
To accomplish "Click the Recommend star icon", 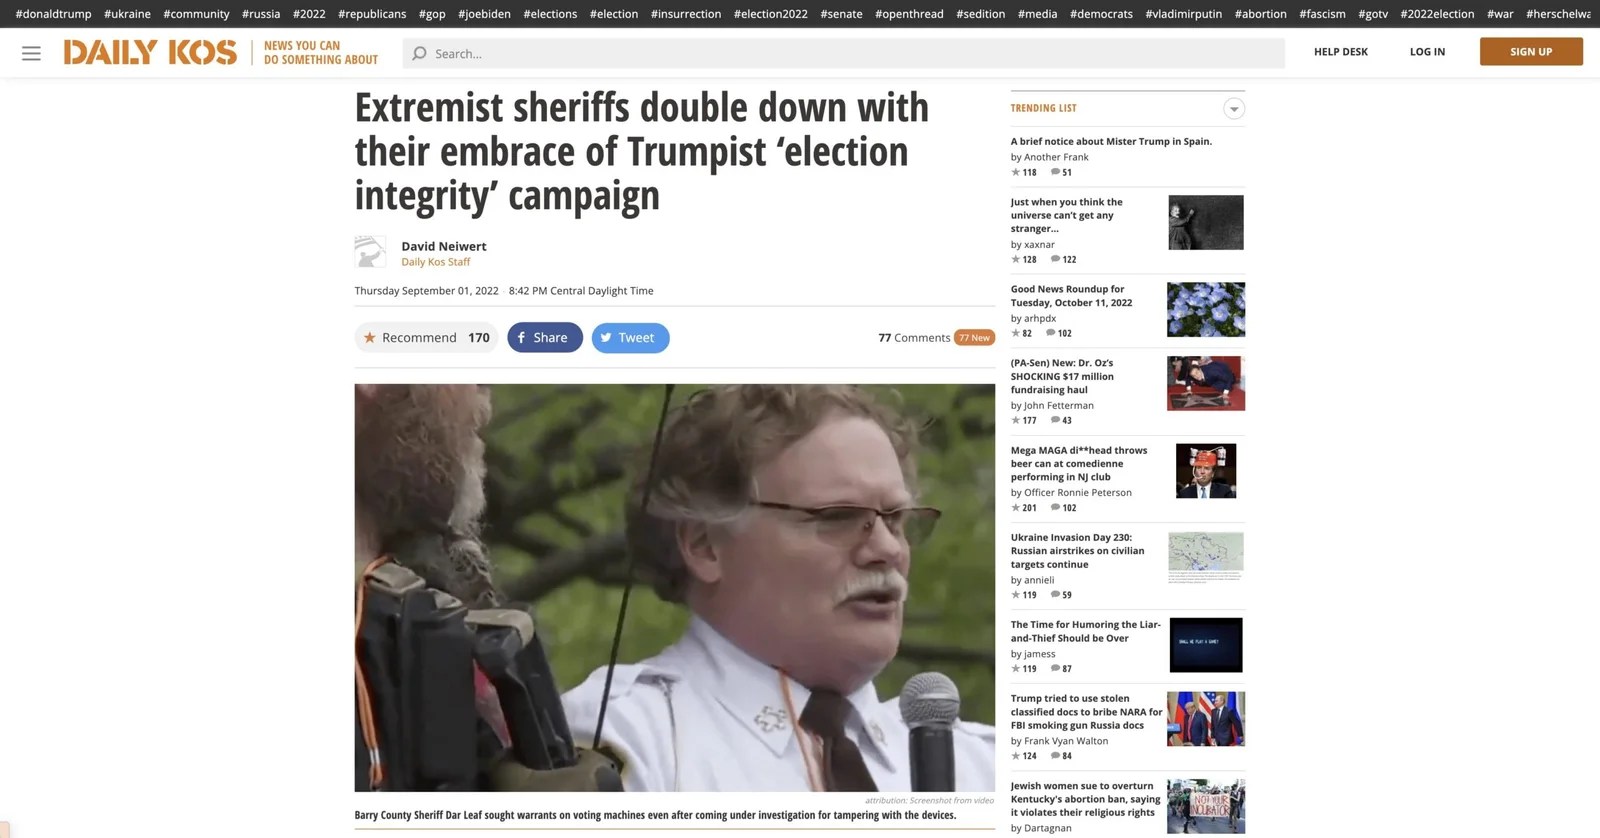I will (369, 338).
